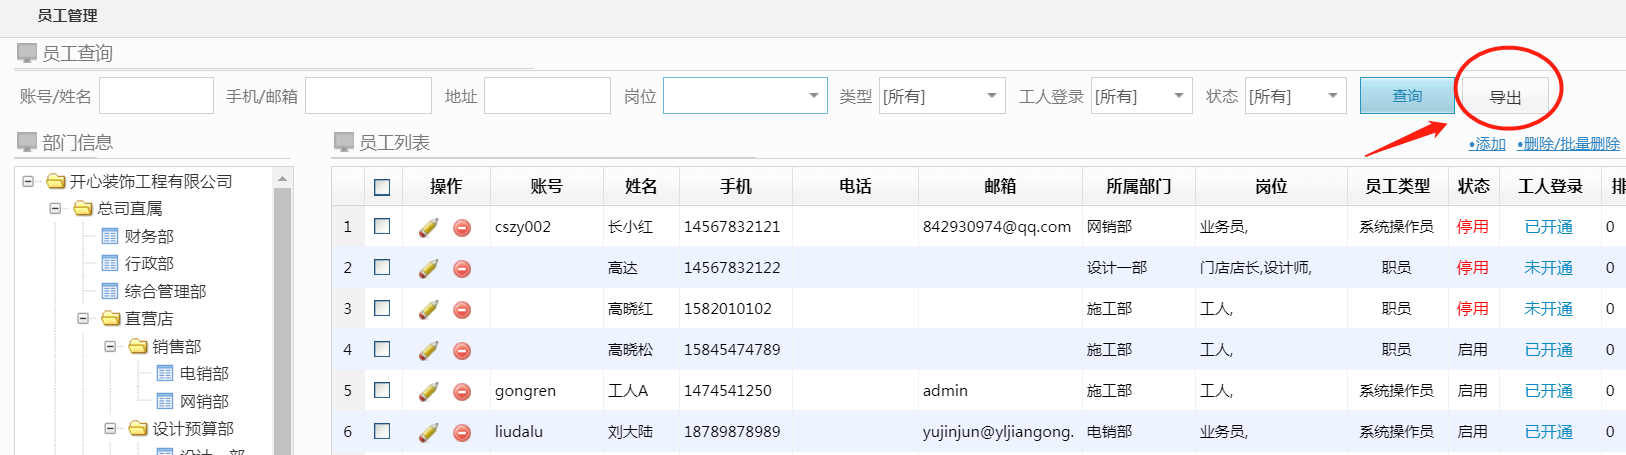Click the 员工管理 tab title
The width and height of the screenshot is (1626, 455).
point(67,16)
